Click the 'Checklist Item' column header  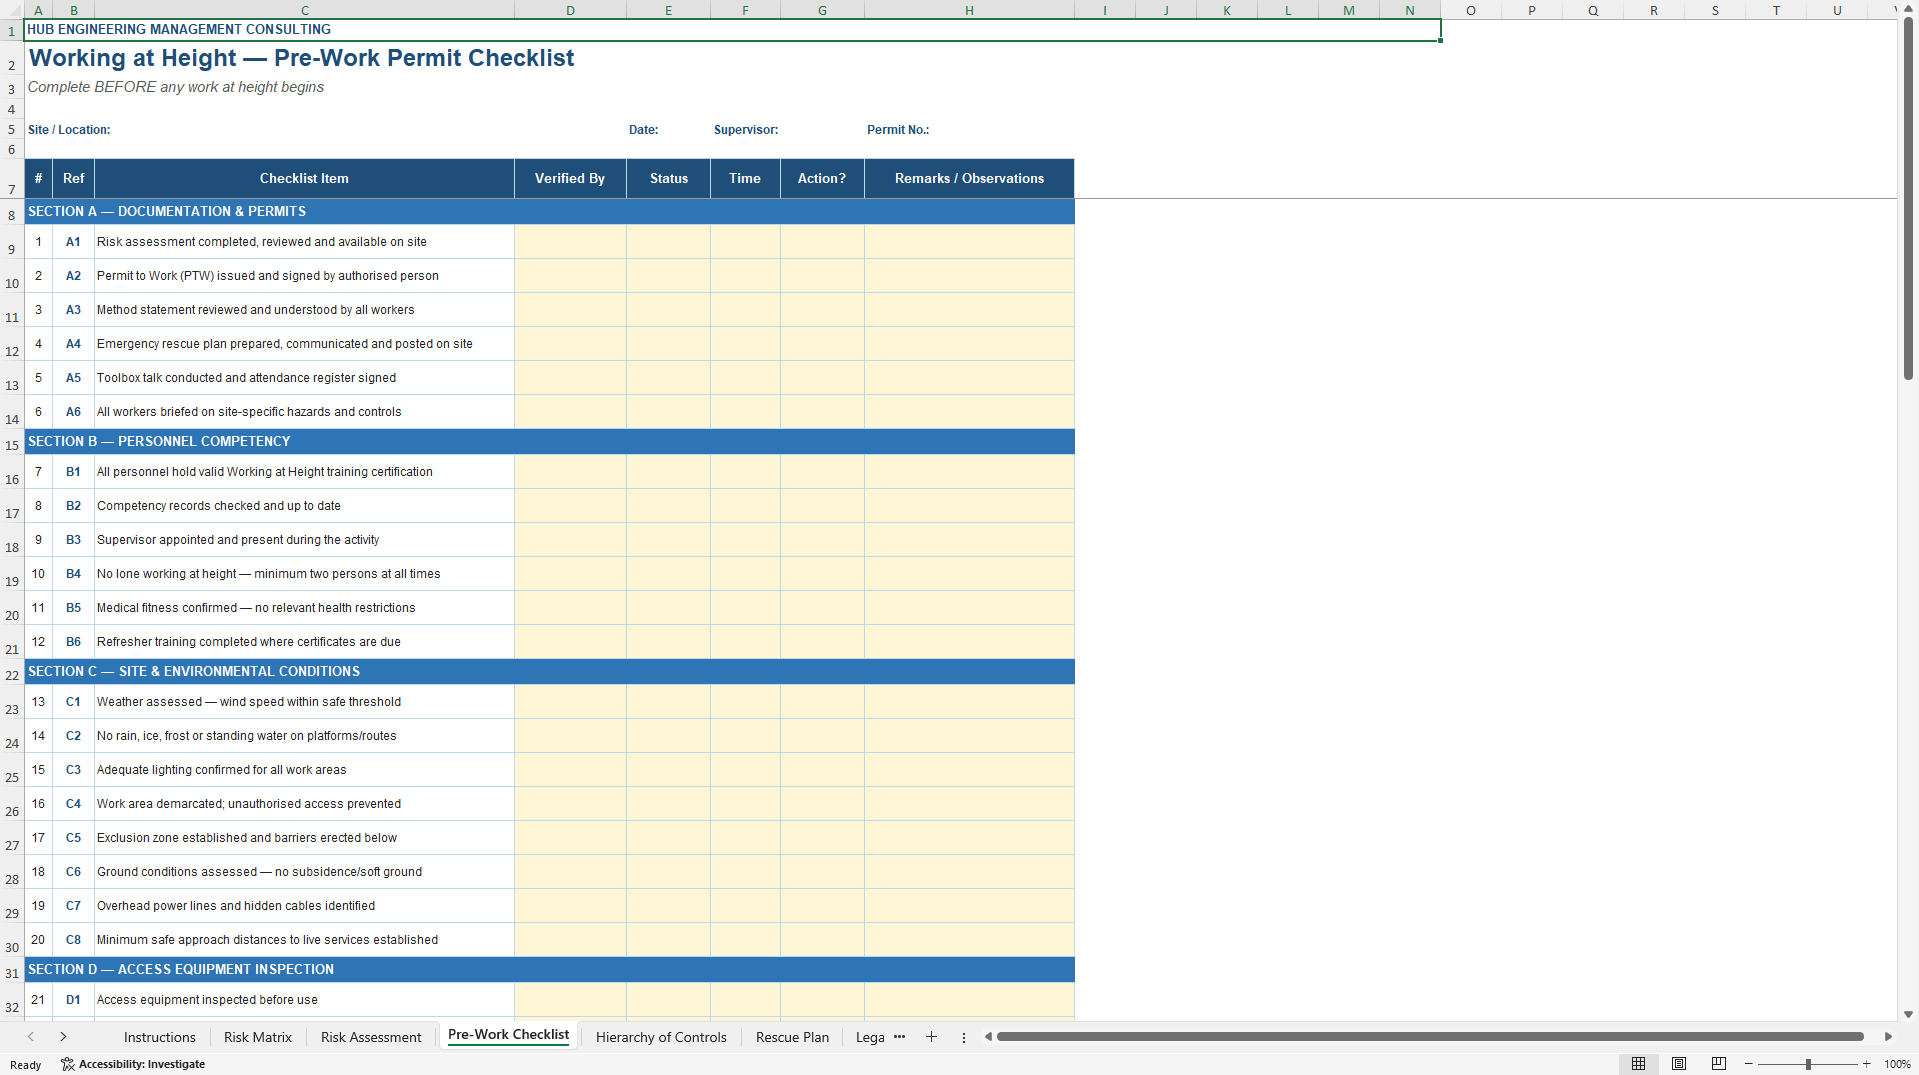(x=304, y=179)
